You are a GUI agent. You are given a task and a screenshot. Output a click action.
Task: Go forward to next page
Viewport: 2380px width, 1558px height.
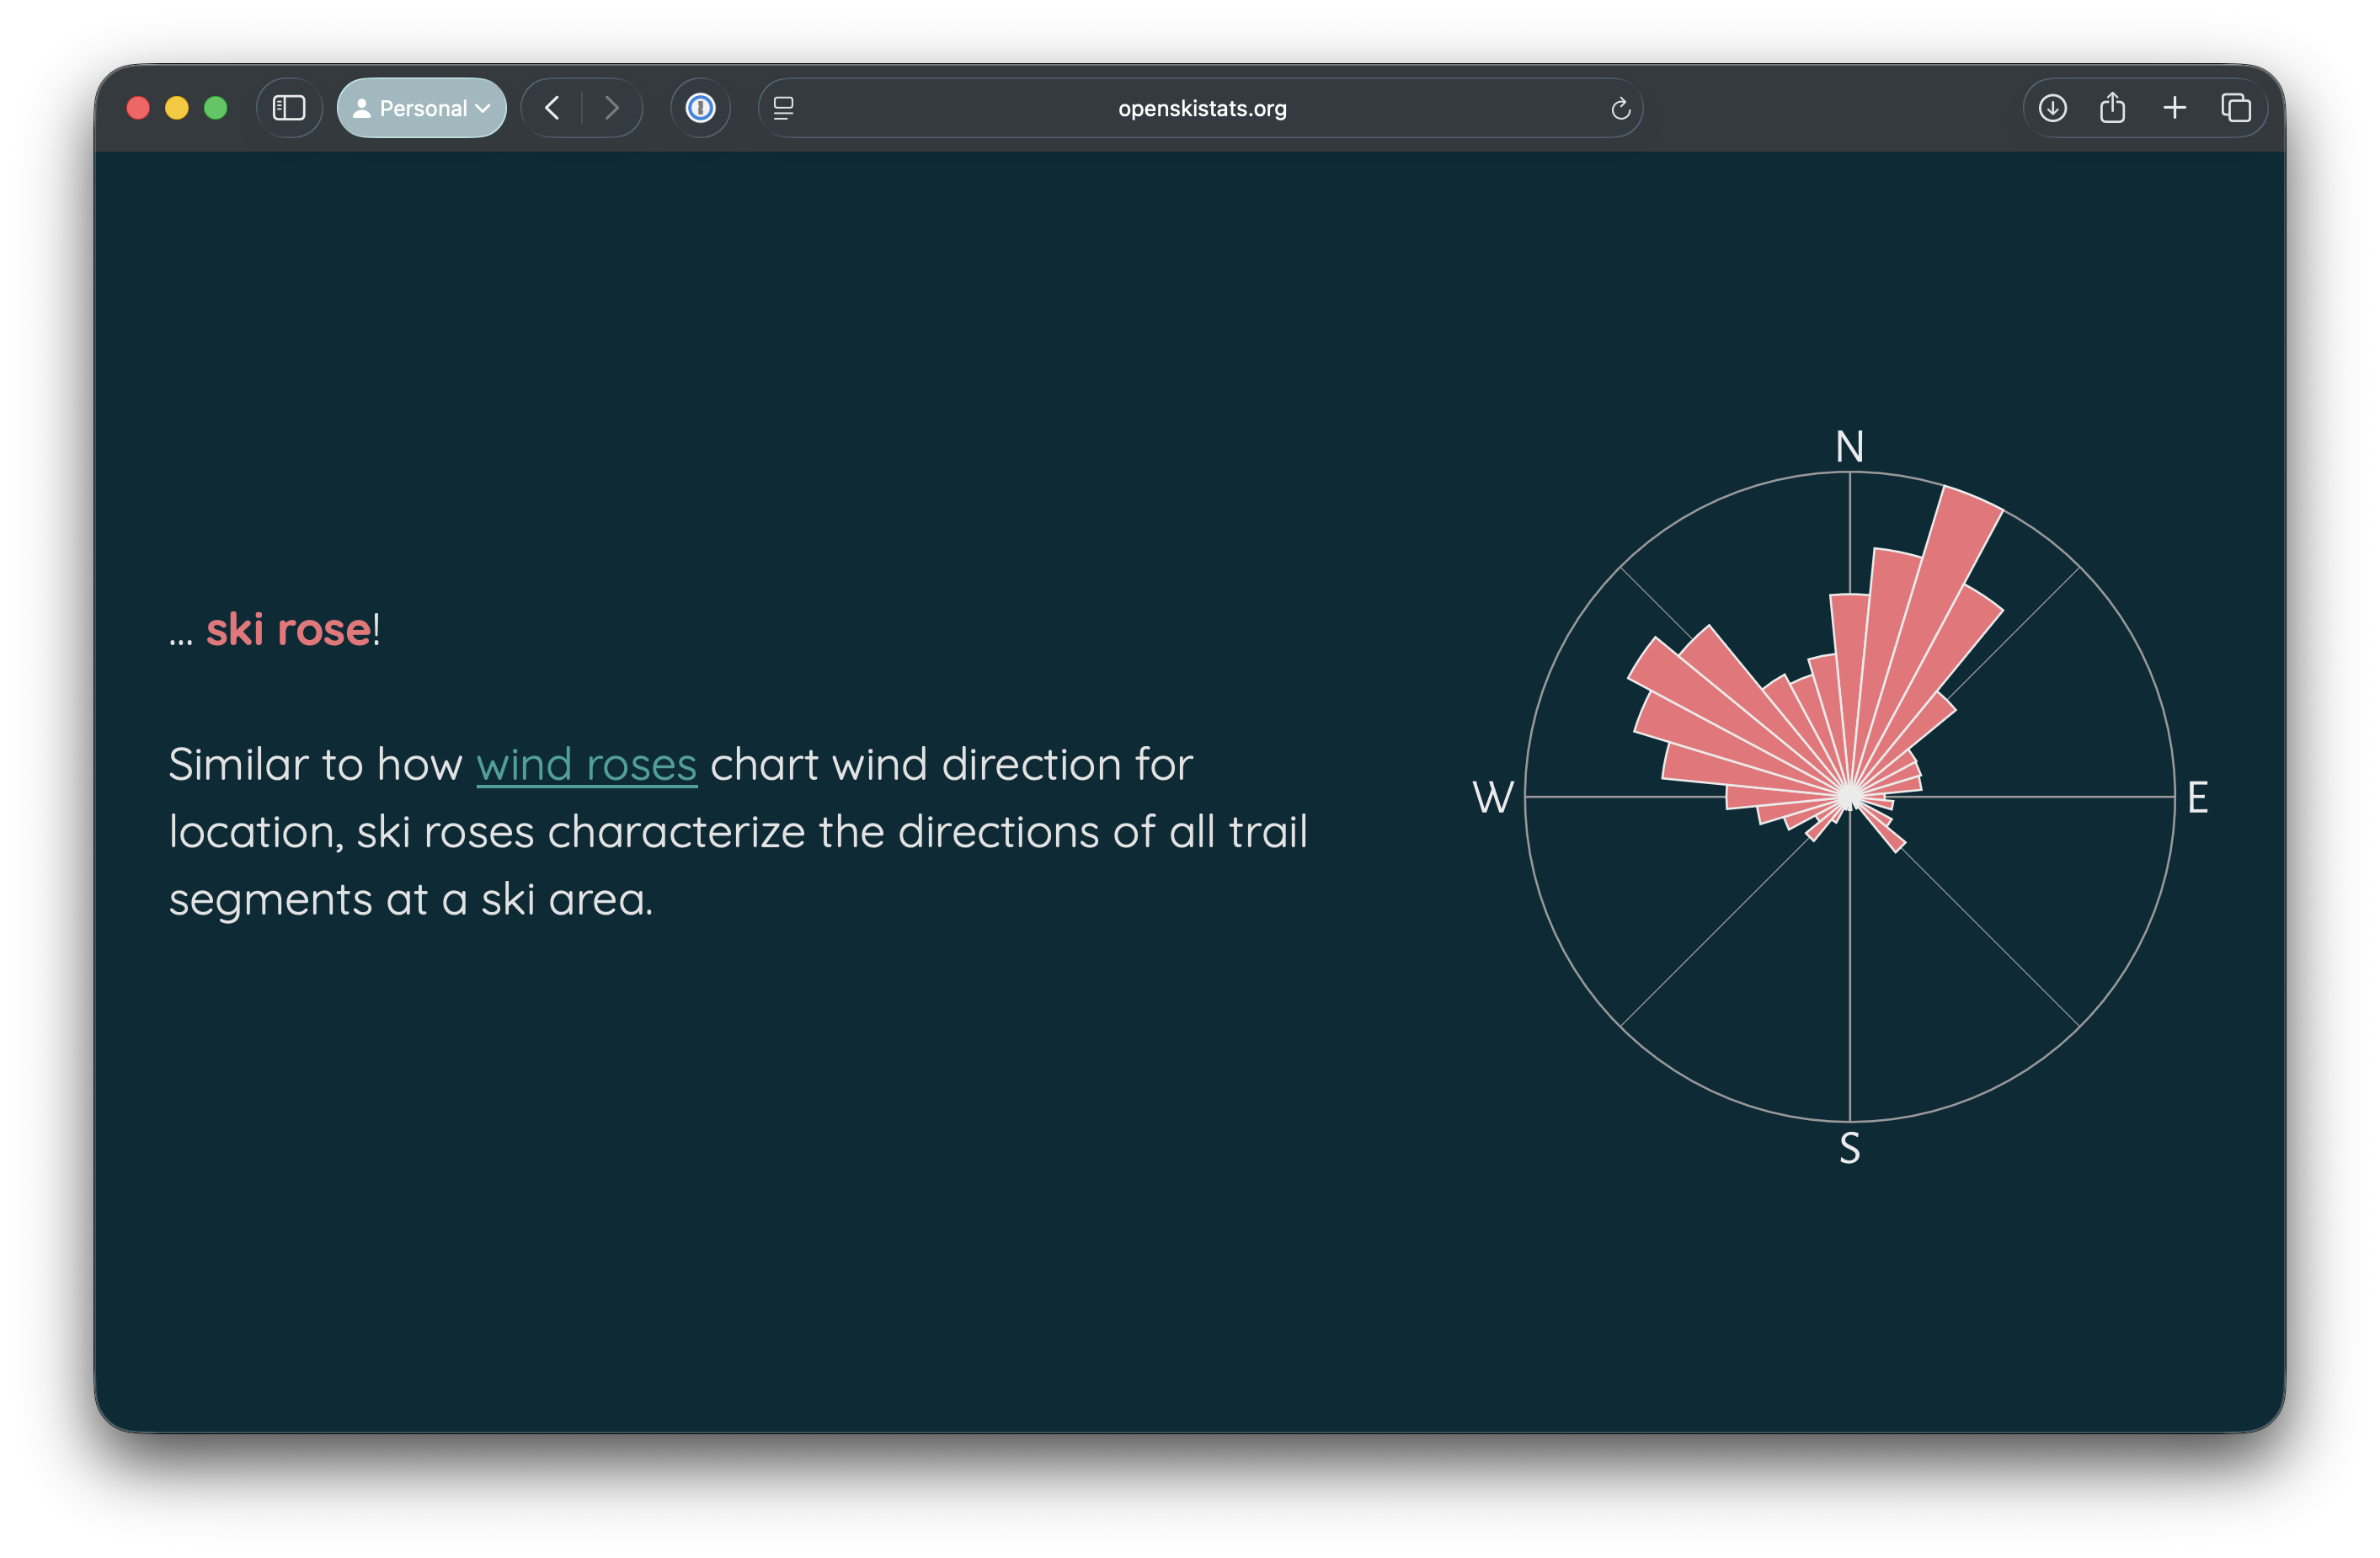coord(612,108)
